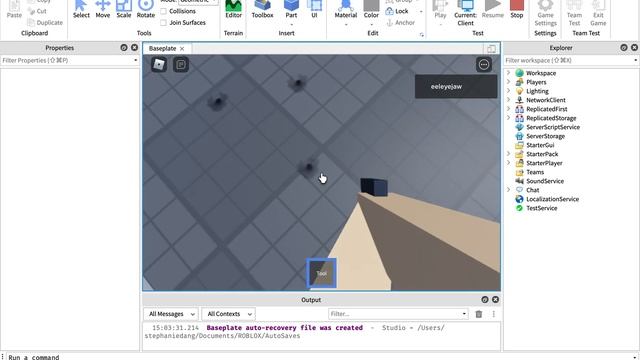Open Game Settings
The image size is (640, 360).
click(545, 13)
